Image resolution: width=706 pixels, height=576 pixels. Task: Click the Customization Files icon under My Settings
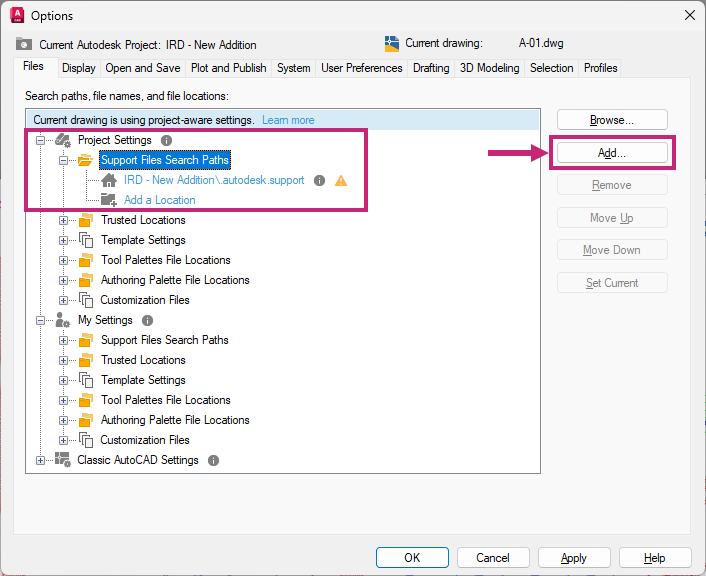coord(86,440)
